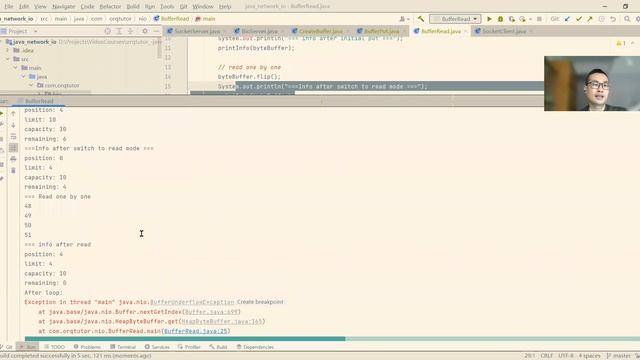Click main in the breadcrumb bar
This screenshot has width=640, height=360.
205,19
